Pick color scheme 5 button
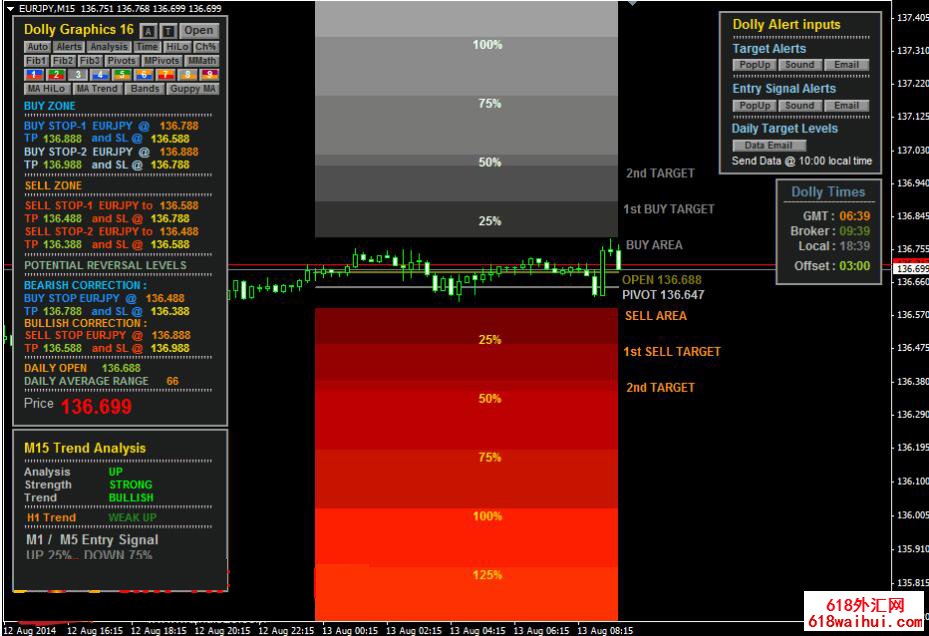 click(x=123, y=74)
